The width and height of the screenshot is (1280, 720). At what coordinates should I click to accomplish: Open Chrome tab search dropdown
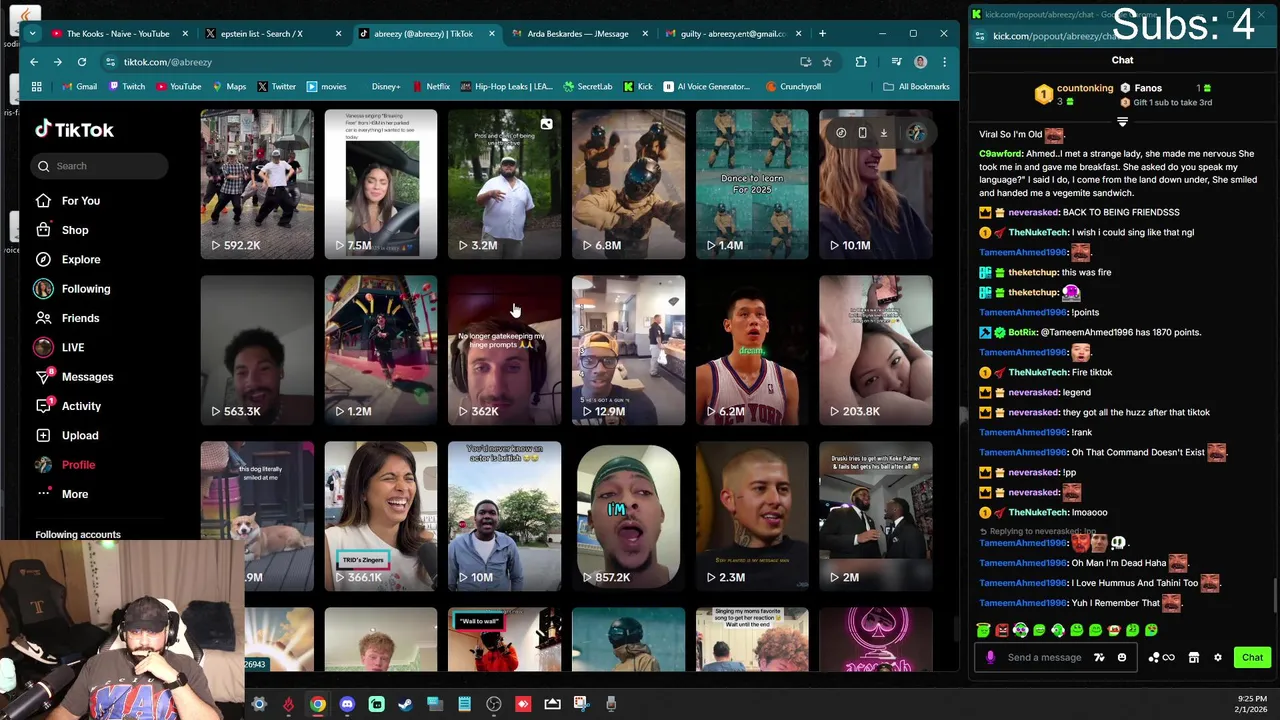tap(32, 34)
